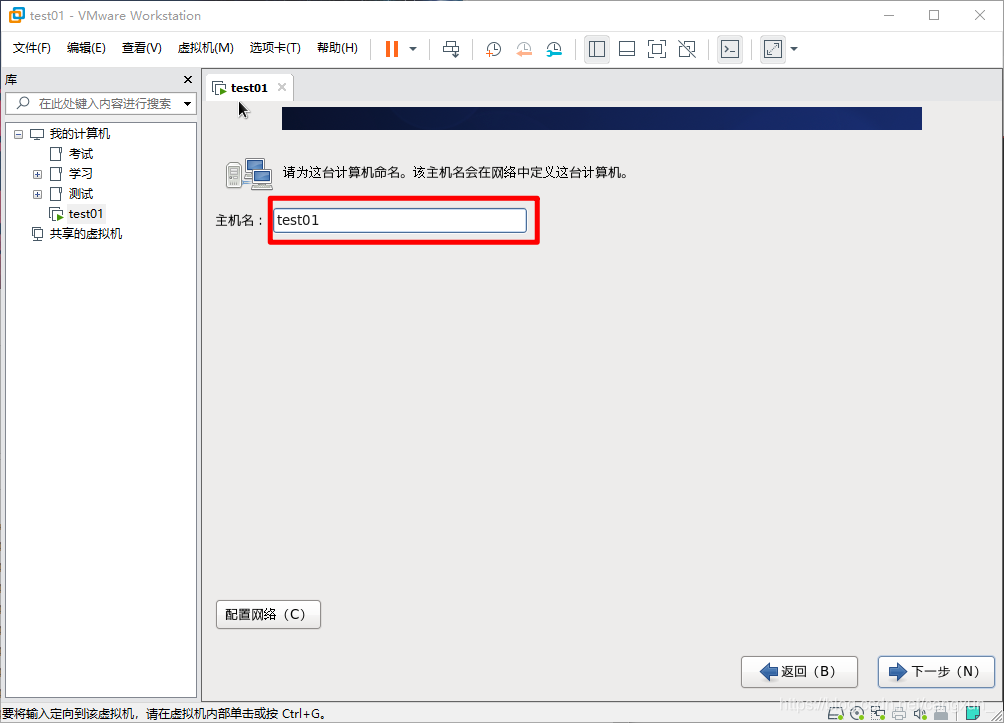Click the Ctrl+G hint in status bar
Image resolution: width=1004 pixels, height=723 pixels.
pyautogui.click(x=304, y=713)
